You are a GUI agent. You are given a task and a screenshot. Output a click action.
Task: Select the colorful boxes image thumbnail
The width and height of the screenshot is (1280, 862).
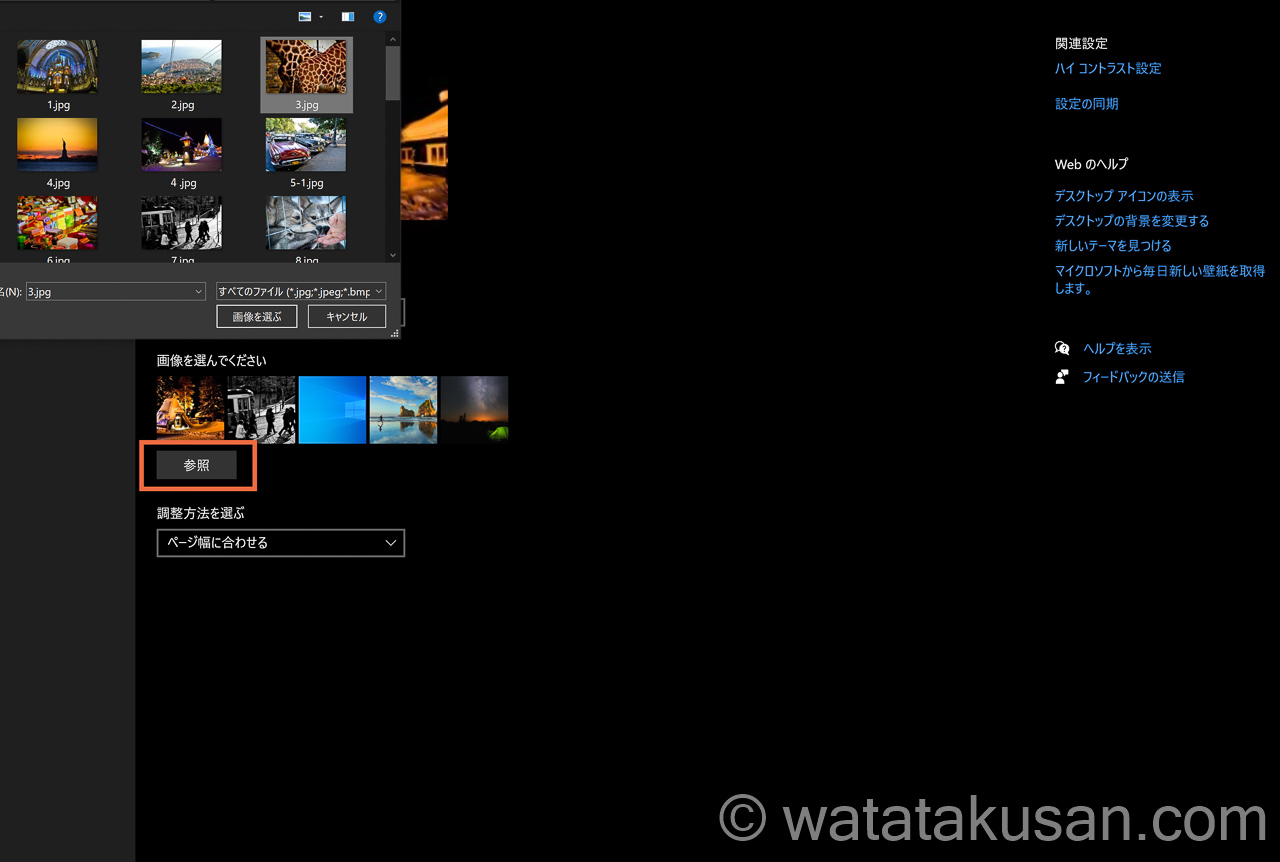click(57, 223)
